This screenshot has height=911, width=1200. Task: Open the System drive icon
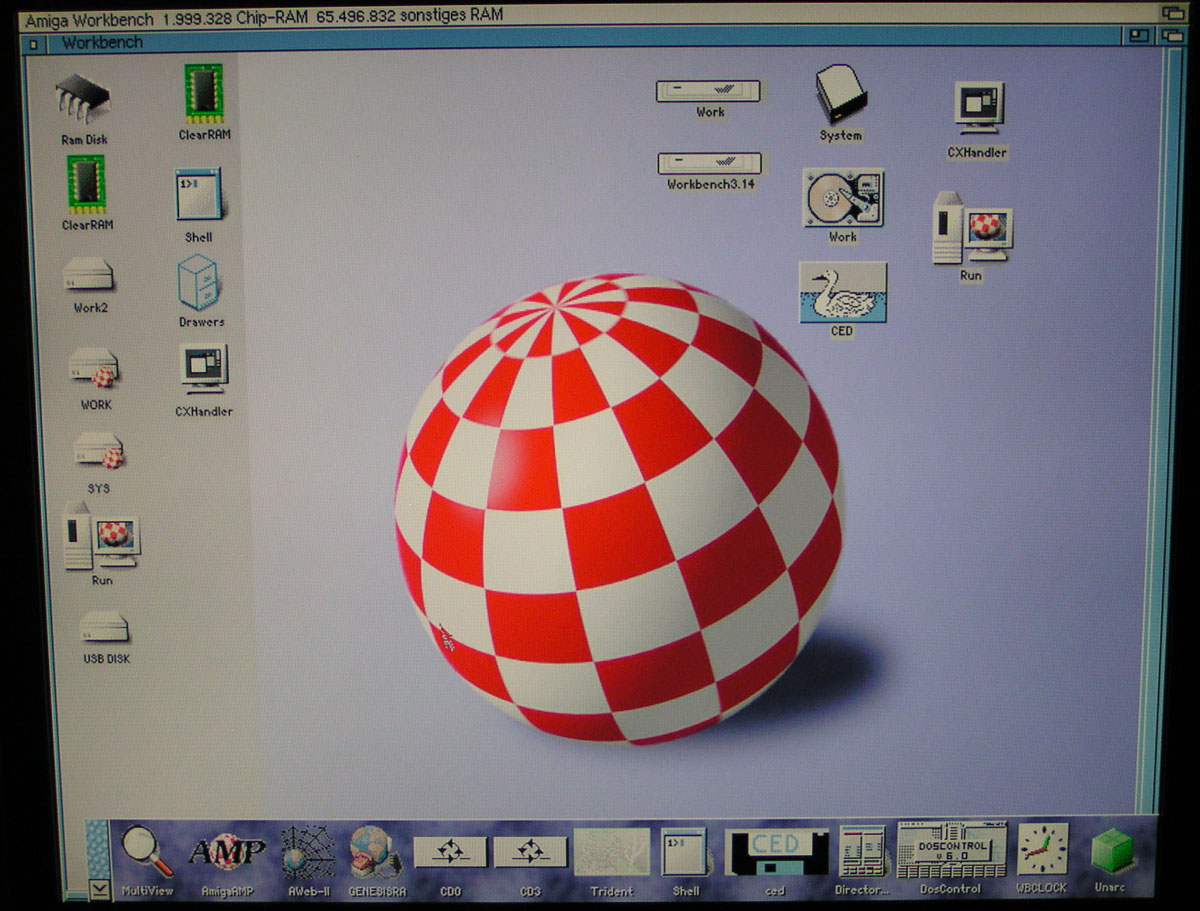coord(840,94)
